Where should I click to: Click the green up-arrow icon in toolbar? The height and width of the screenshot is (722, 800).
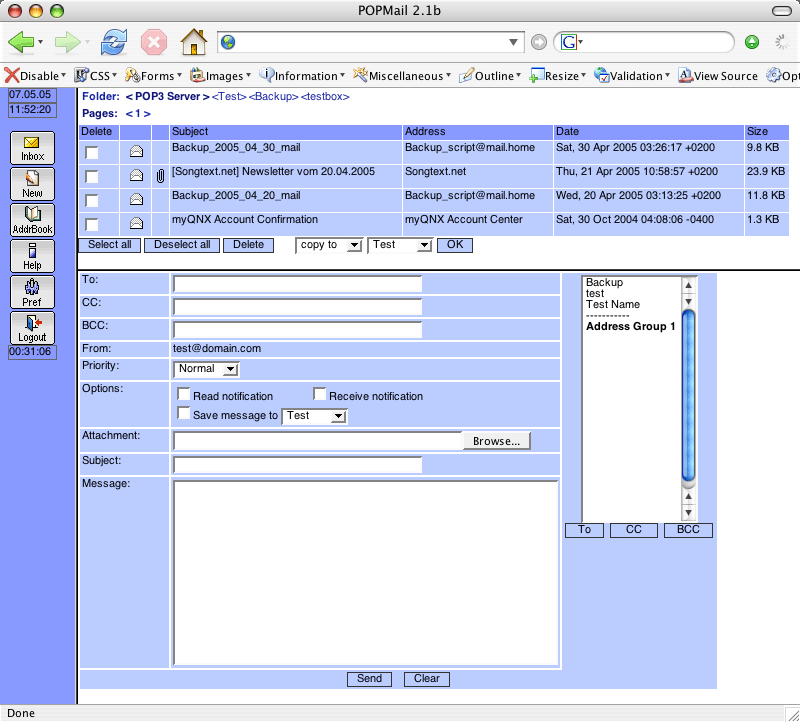(x=752, y=42)
